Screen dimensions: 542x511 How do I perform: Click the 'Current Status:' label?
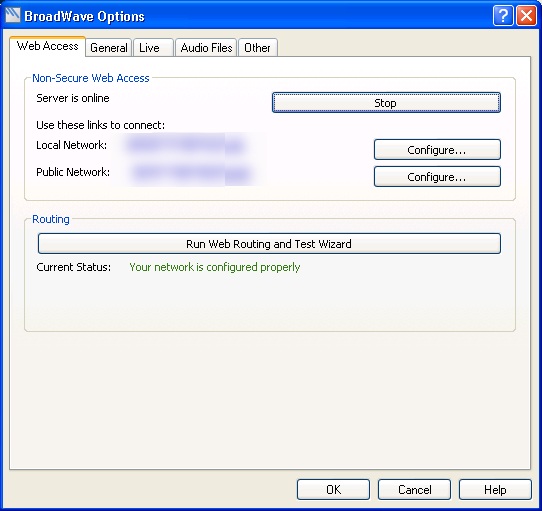click(74, 267)
